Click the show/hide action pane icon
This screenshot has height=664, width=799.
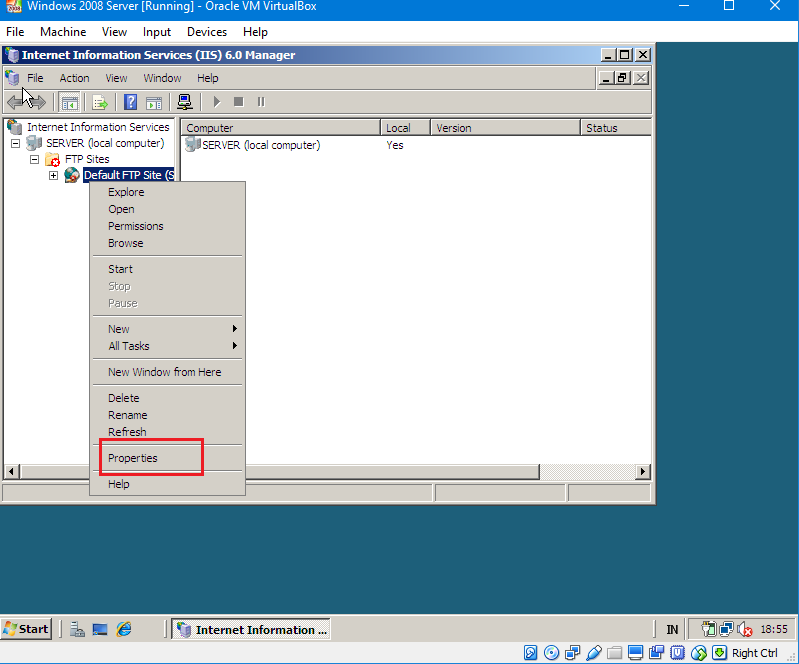(154, 102)
